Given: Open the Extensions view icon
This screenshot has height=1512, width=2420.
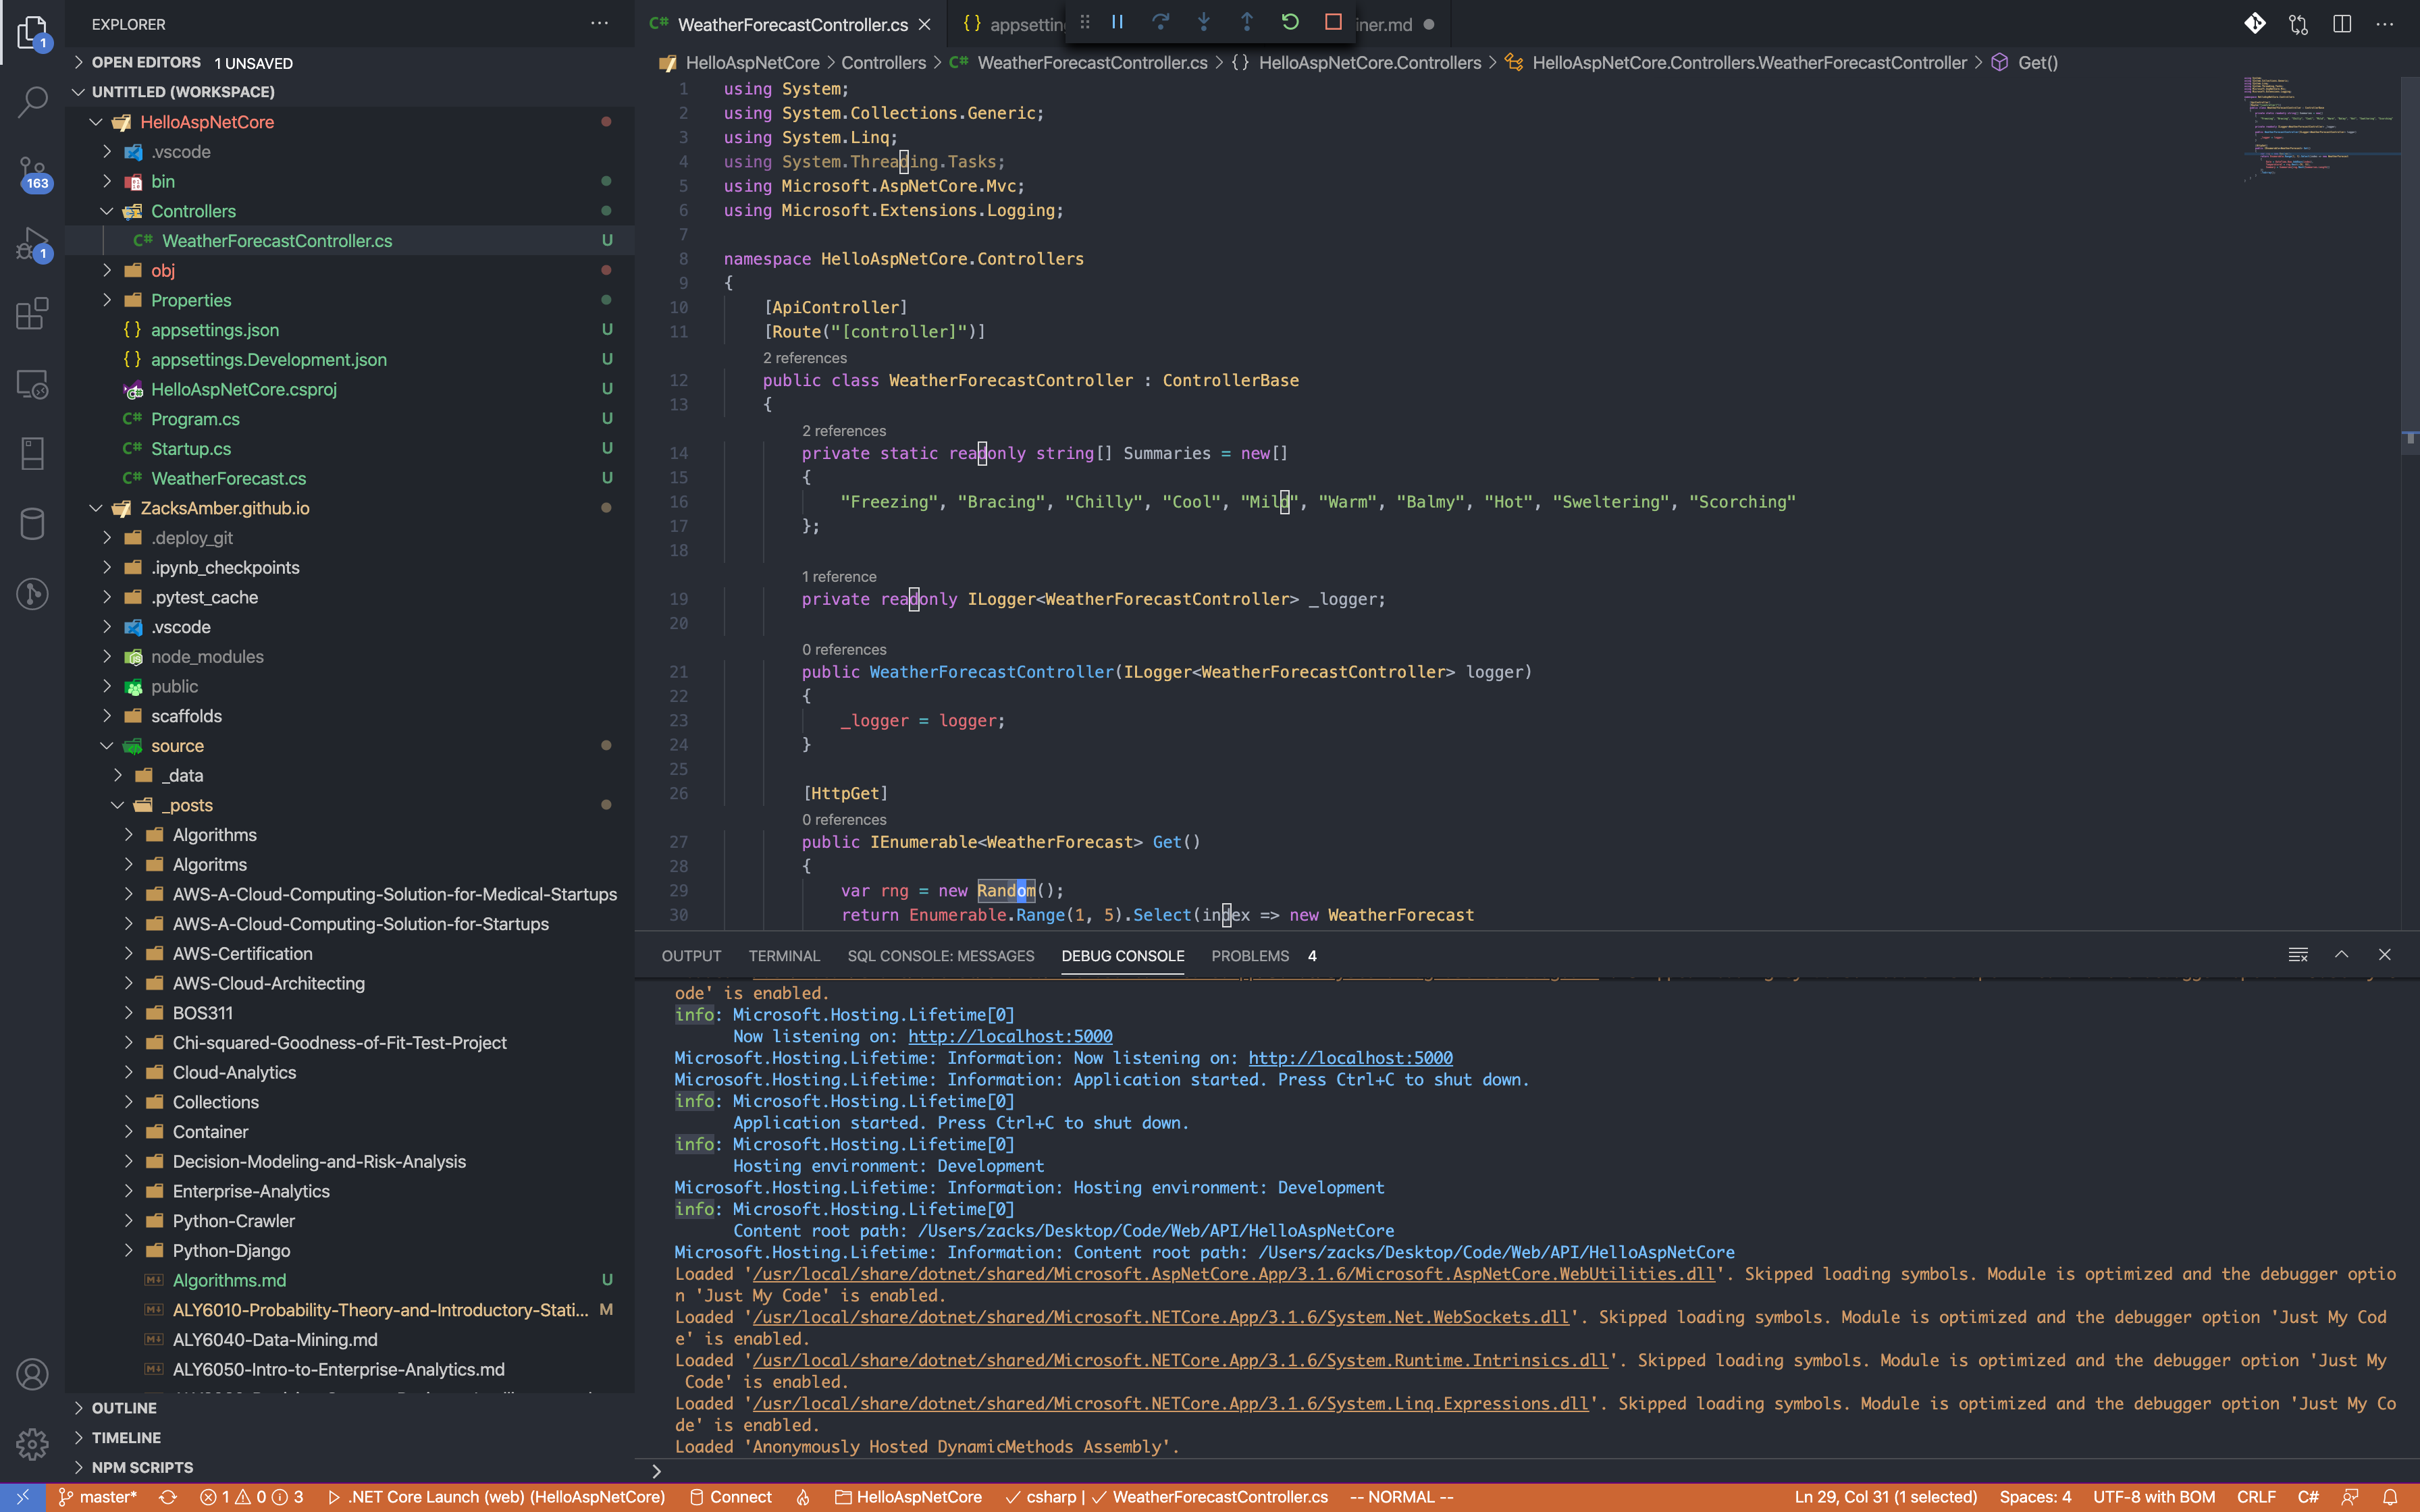Looking at the screenshot, I should (x=32, y=313).
